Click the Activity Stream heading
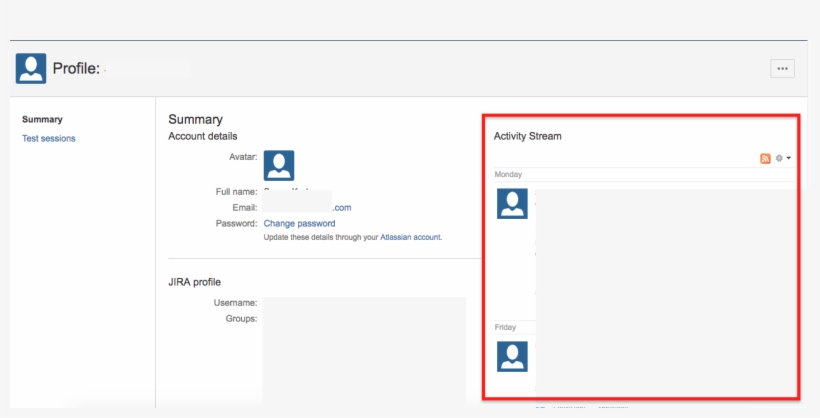Screen dimensions: 820x418 (x=527, y=136)
